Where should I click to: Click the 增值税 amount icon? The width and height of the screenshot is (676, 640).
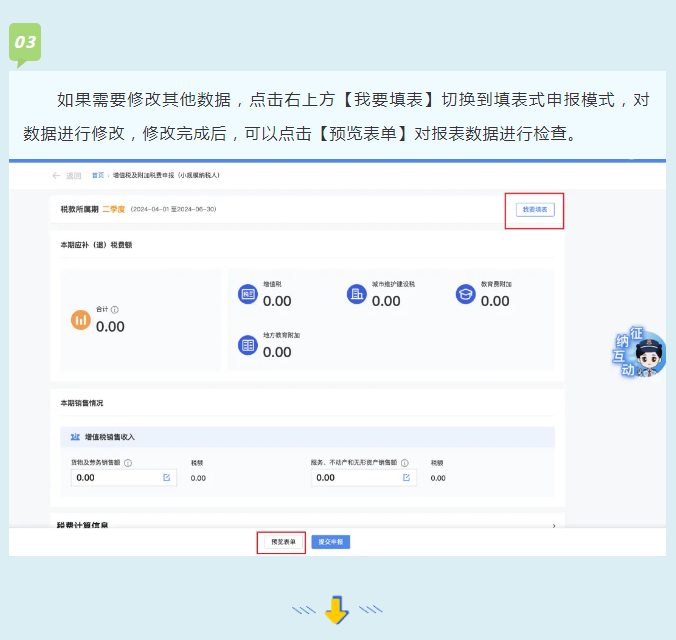[x=248, y=294]
